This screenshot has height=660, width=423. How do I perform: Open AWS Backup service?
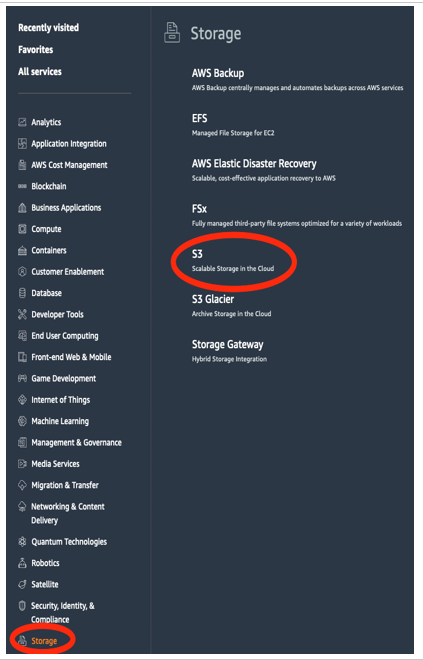tap(218, 73)
